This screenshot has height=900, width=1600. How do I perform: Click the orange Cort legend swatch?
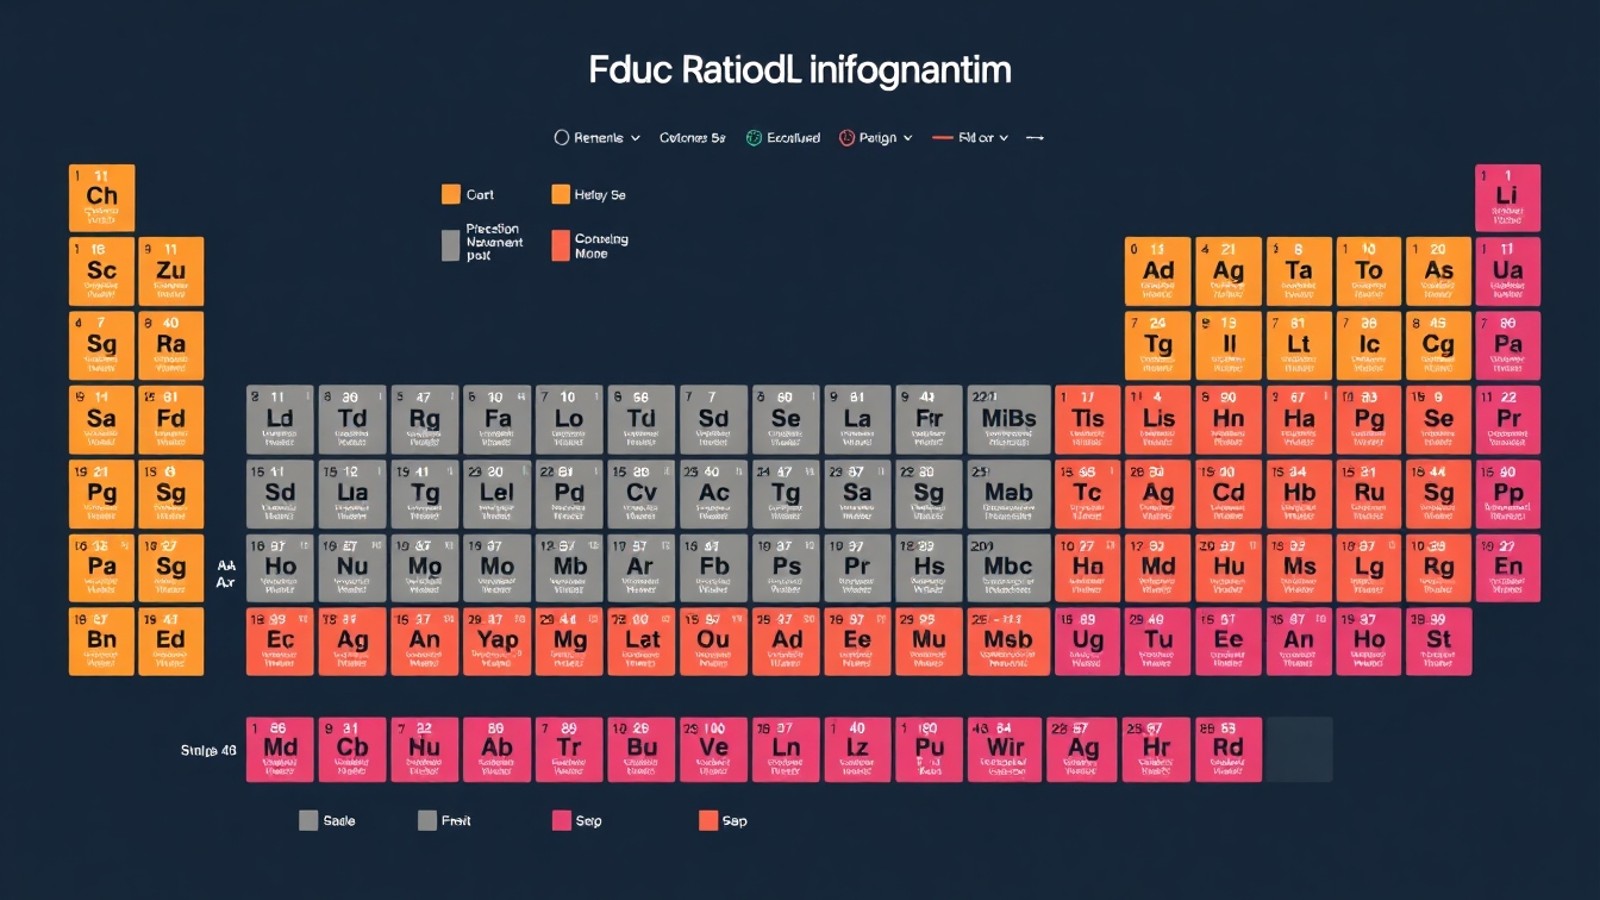pyautogui.click(x=451, y=194)
